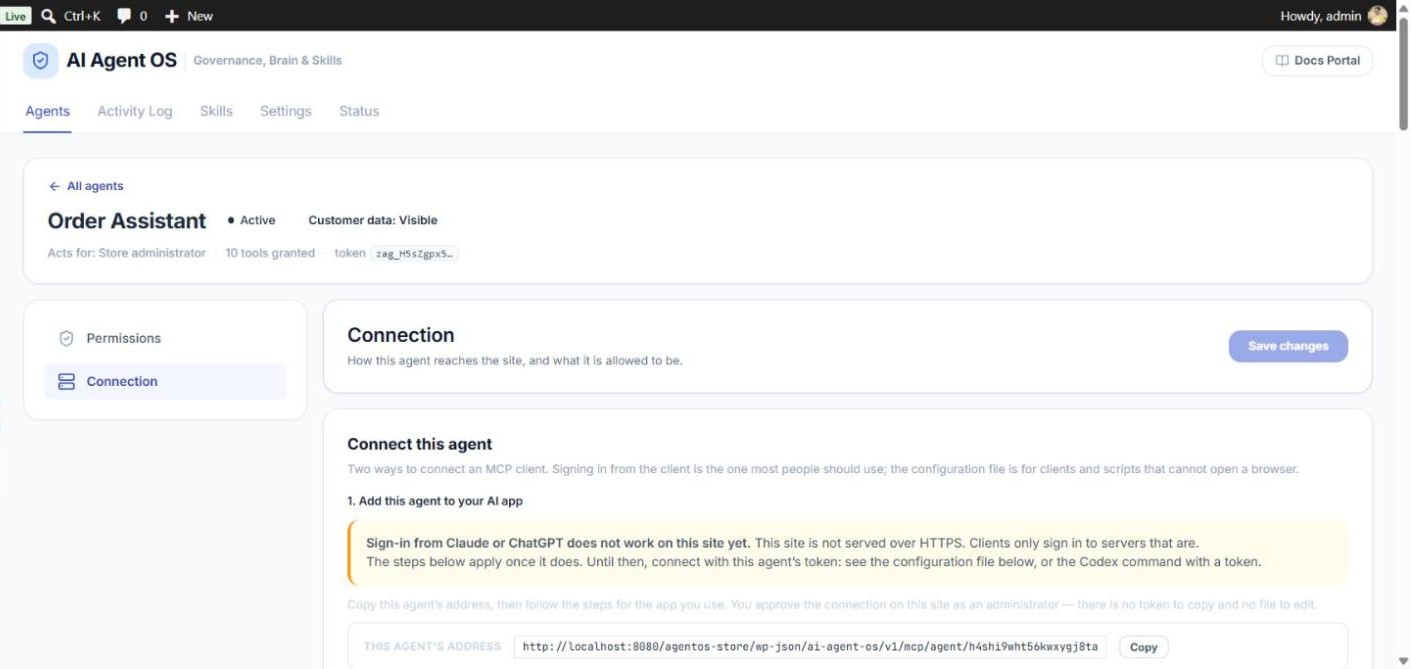Click 'Acts for: Store administrator' text
The image size is (1411, 669).
click(127, 253)
